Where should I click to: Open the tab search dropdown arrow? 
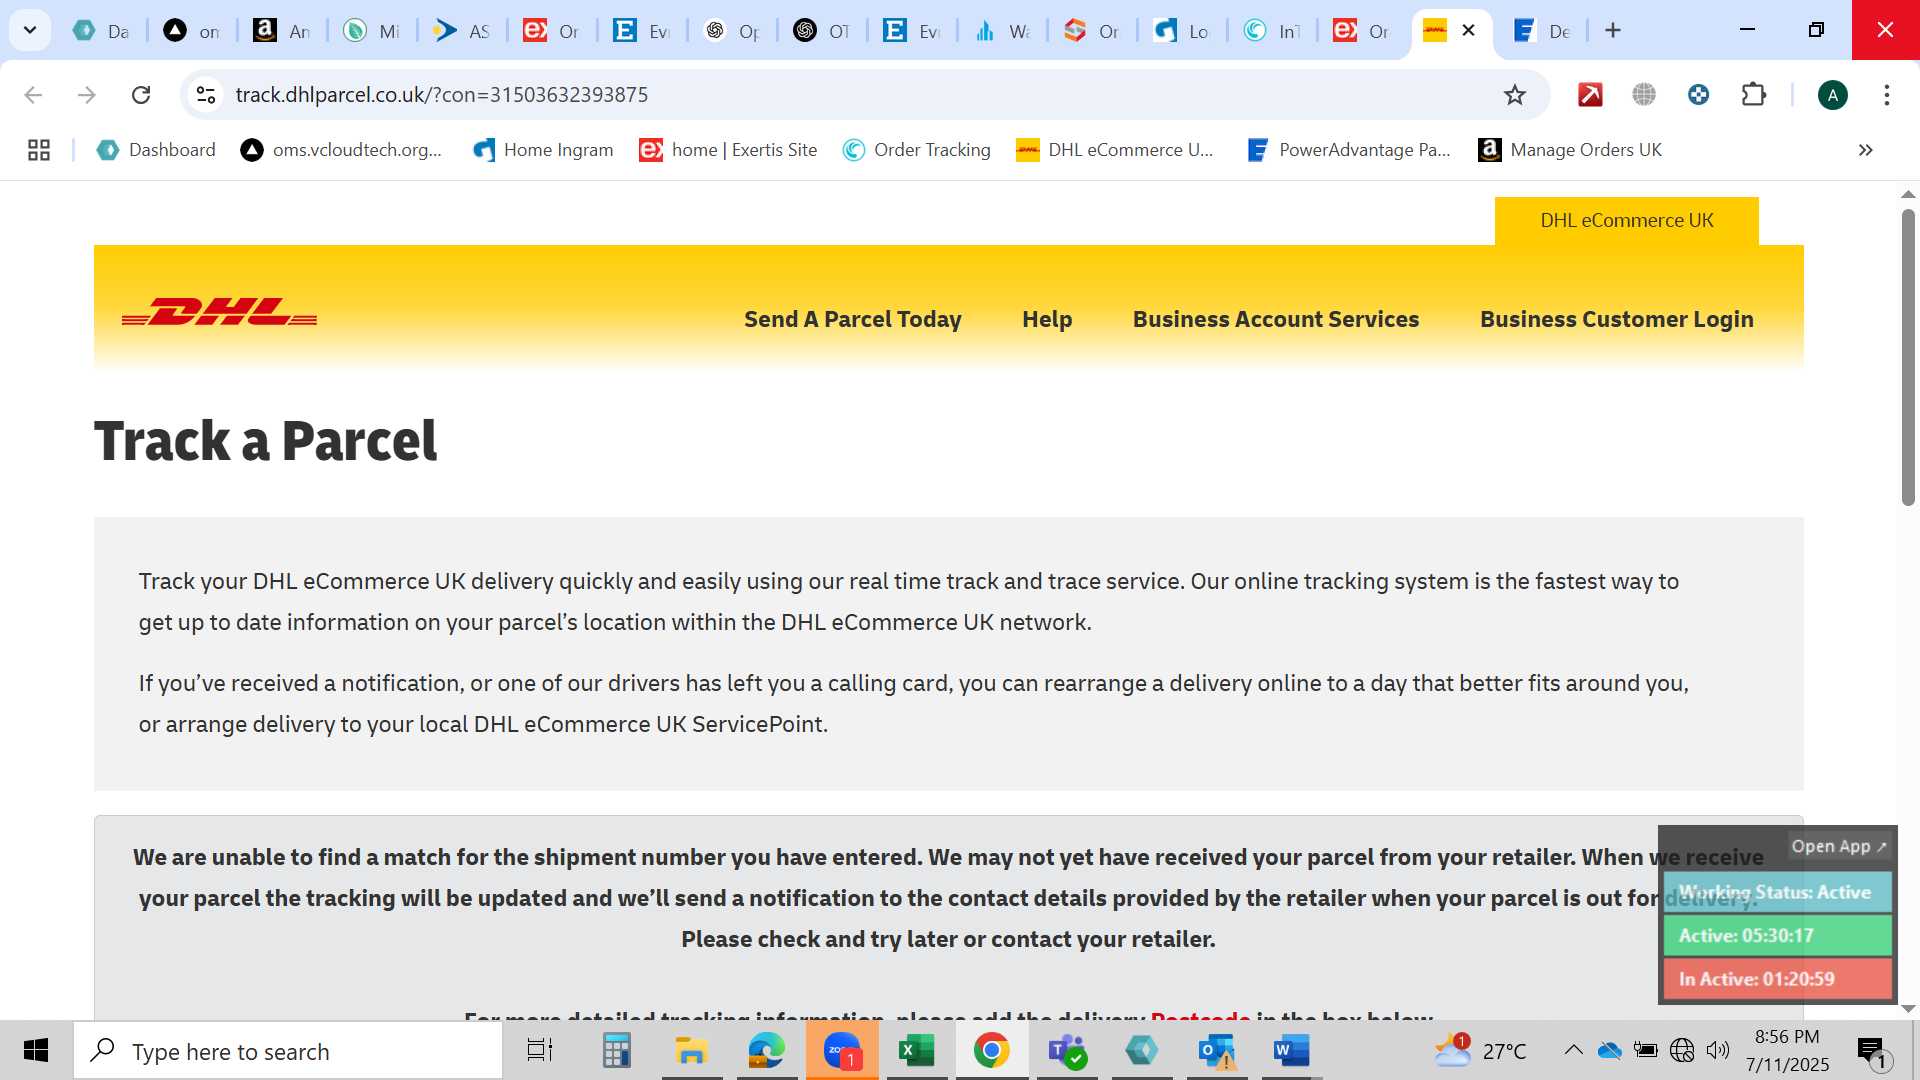pyautogui.click(x=30, y=30)
